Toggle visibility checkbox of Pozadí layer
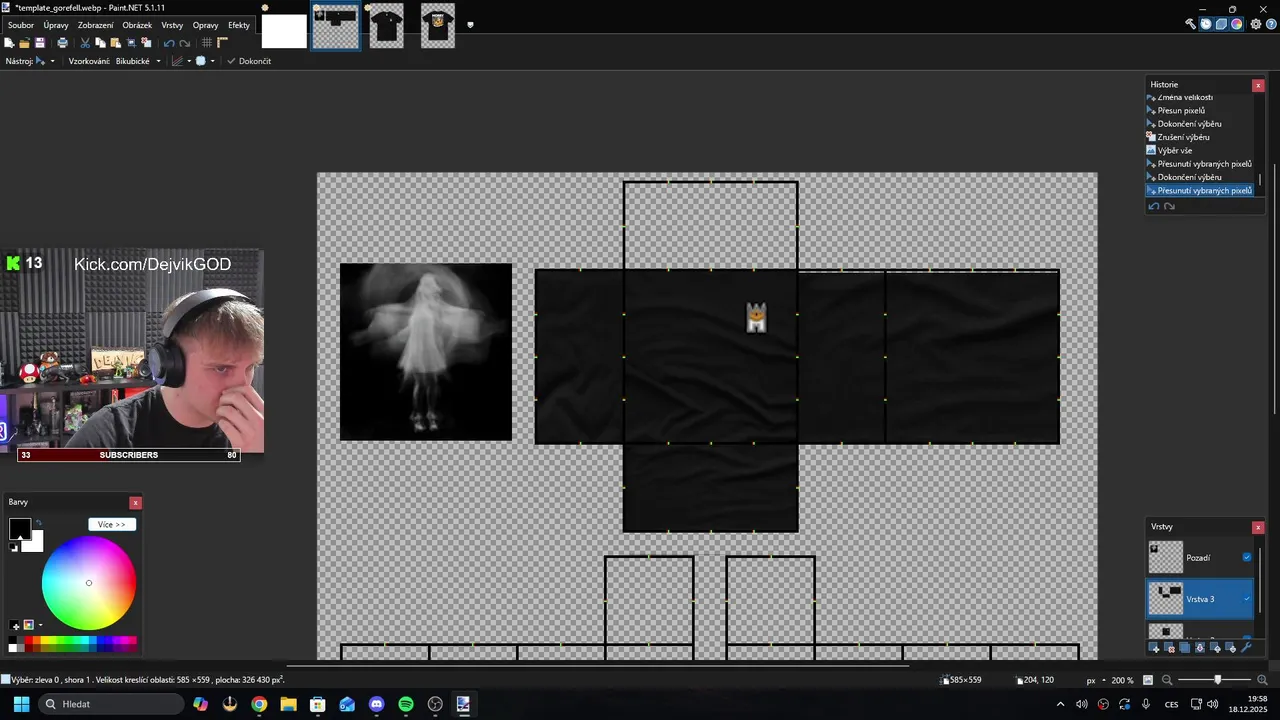Viewport: 1280px width, 720px height. (1247, 557)
